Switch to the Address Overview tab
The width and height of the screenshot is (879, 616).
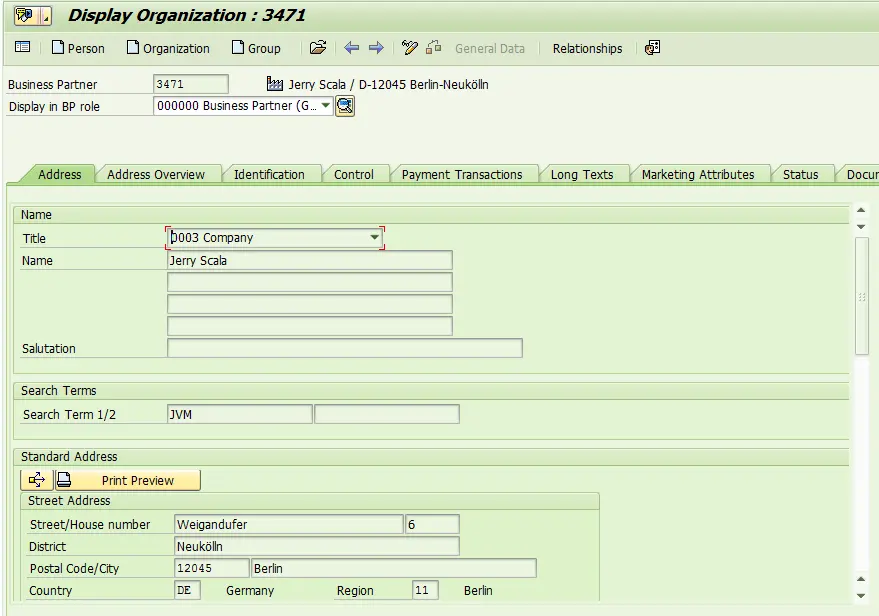(x=156, y=174)
